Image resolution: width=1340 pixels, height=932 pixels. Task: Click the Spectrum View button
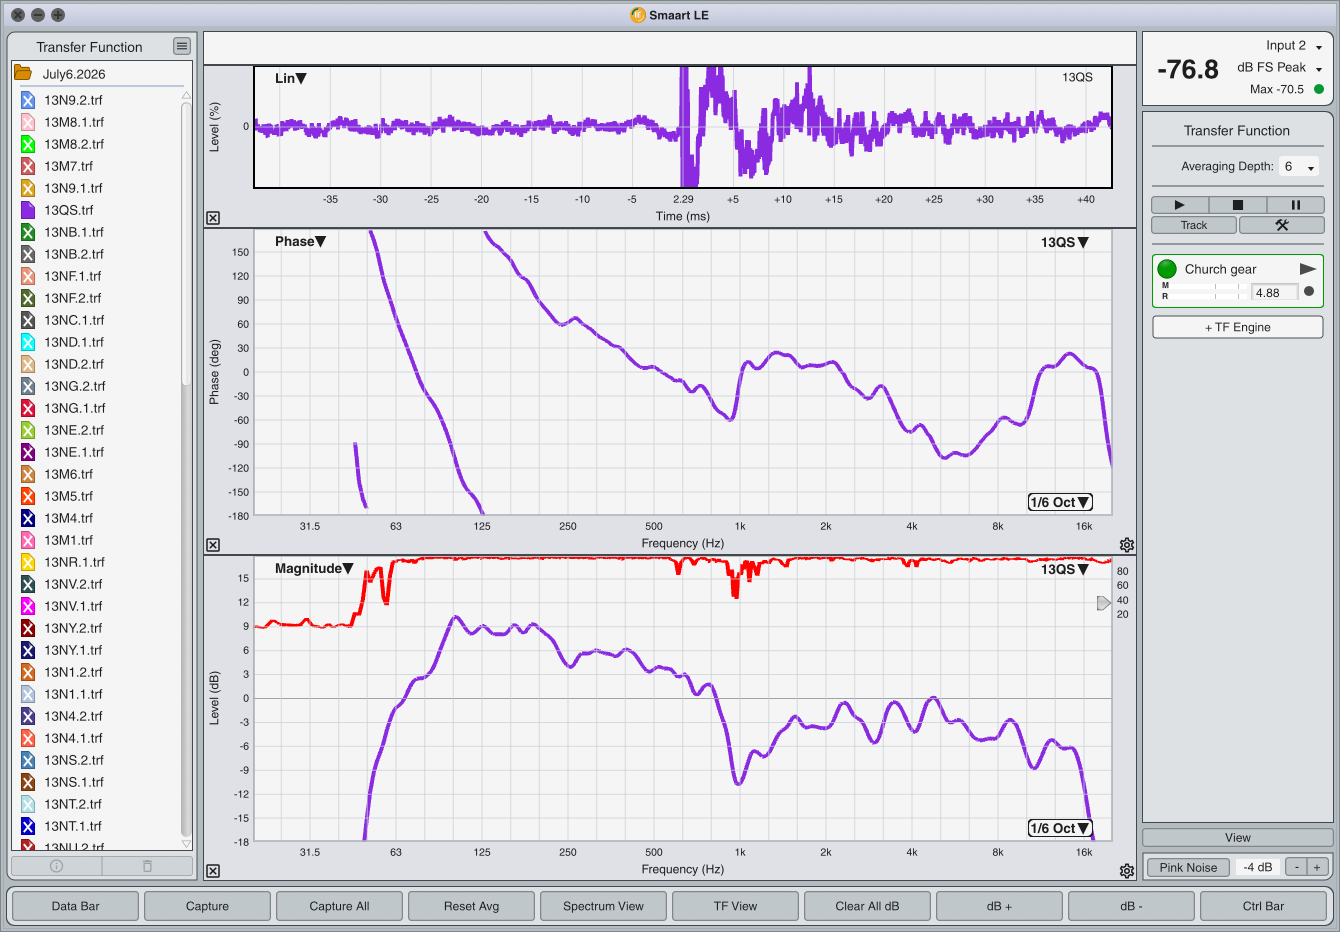603,906
